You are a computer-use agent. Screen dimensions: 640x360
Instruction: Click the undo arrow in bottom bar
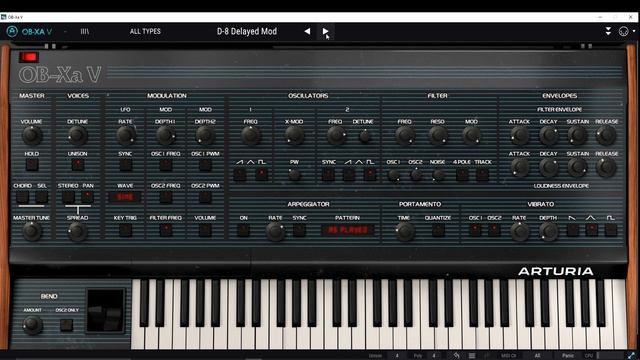456,356
